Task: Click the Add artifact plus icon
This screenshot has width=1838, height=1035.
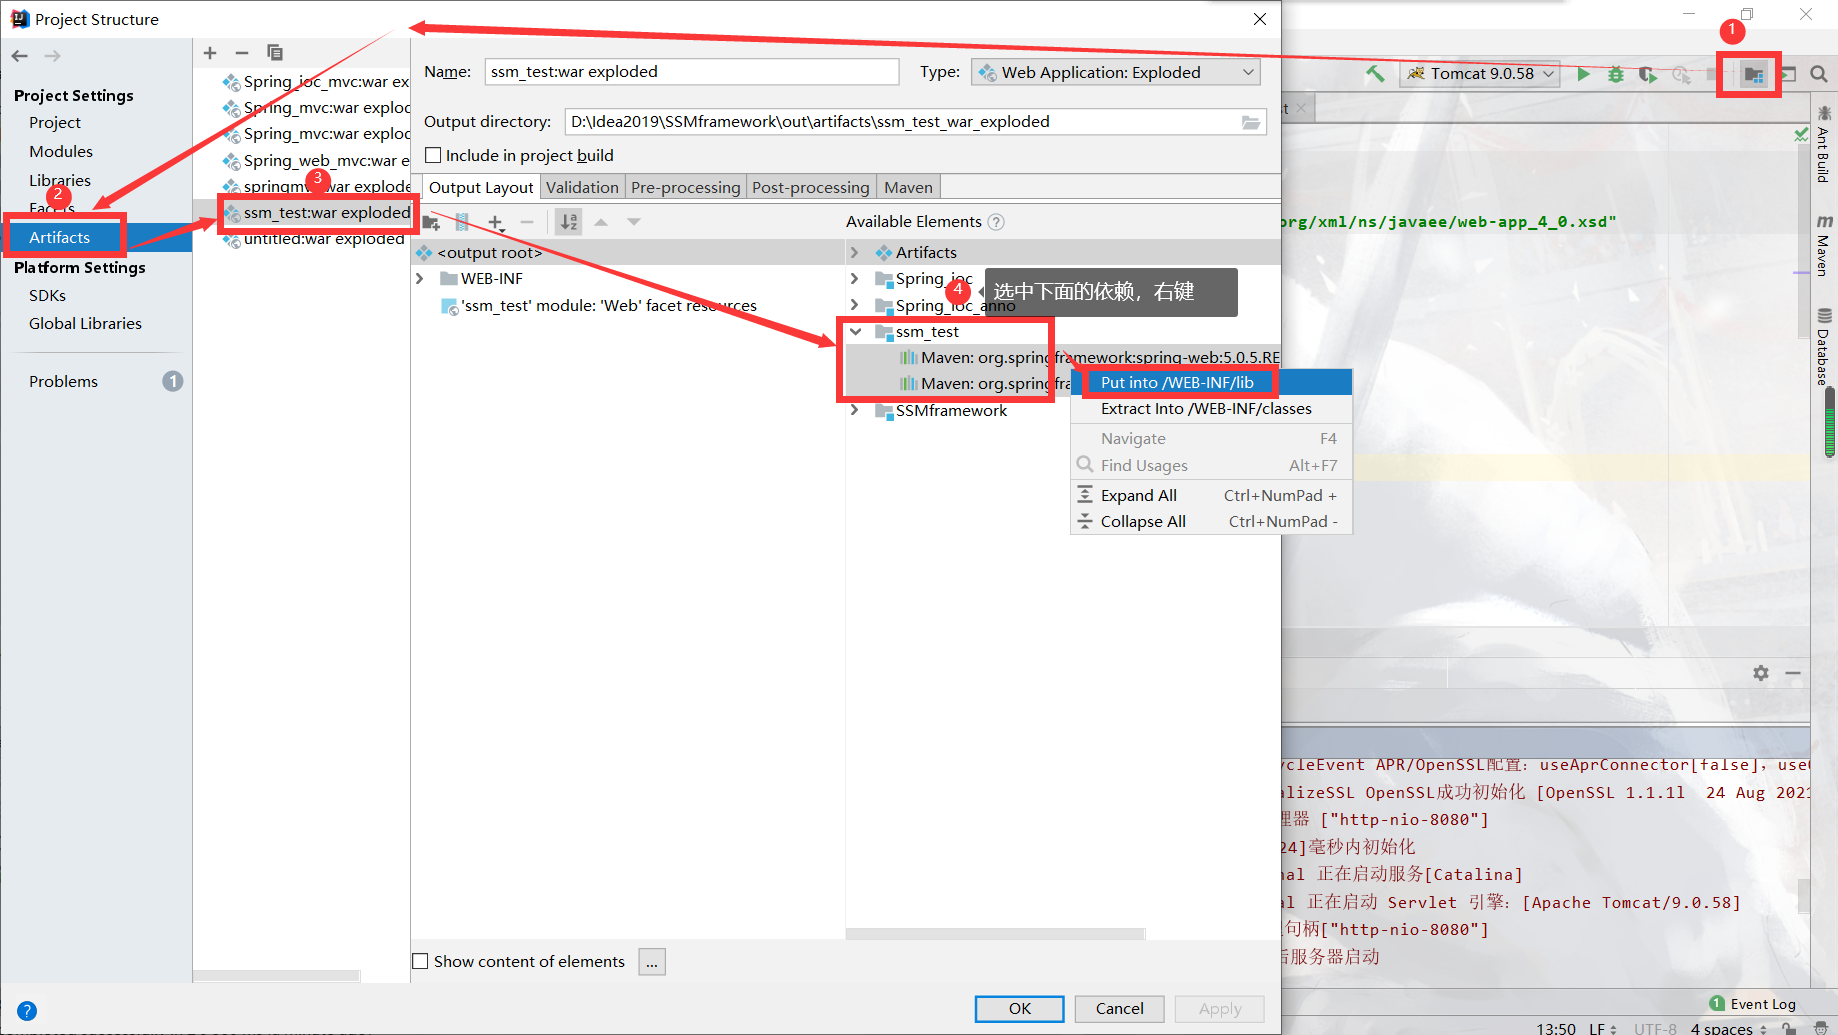Action: pos(210,53)
